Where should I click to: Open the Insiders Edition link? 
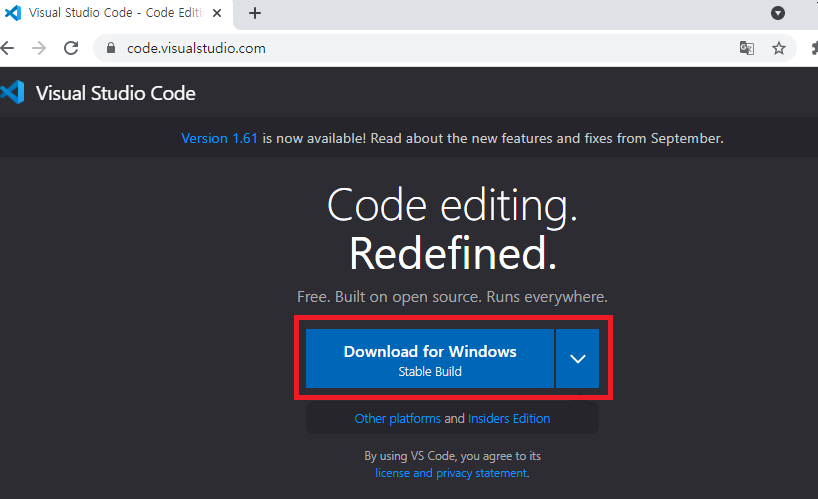point(509,419)
